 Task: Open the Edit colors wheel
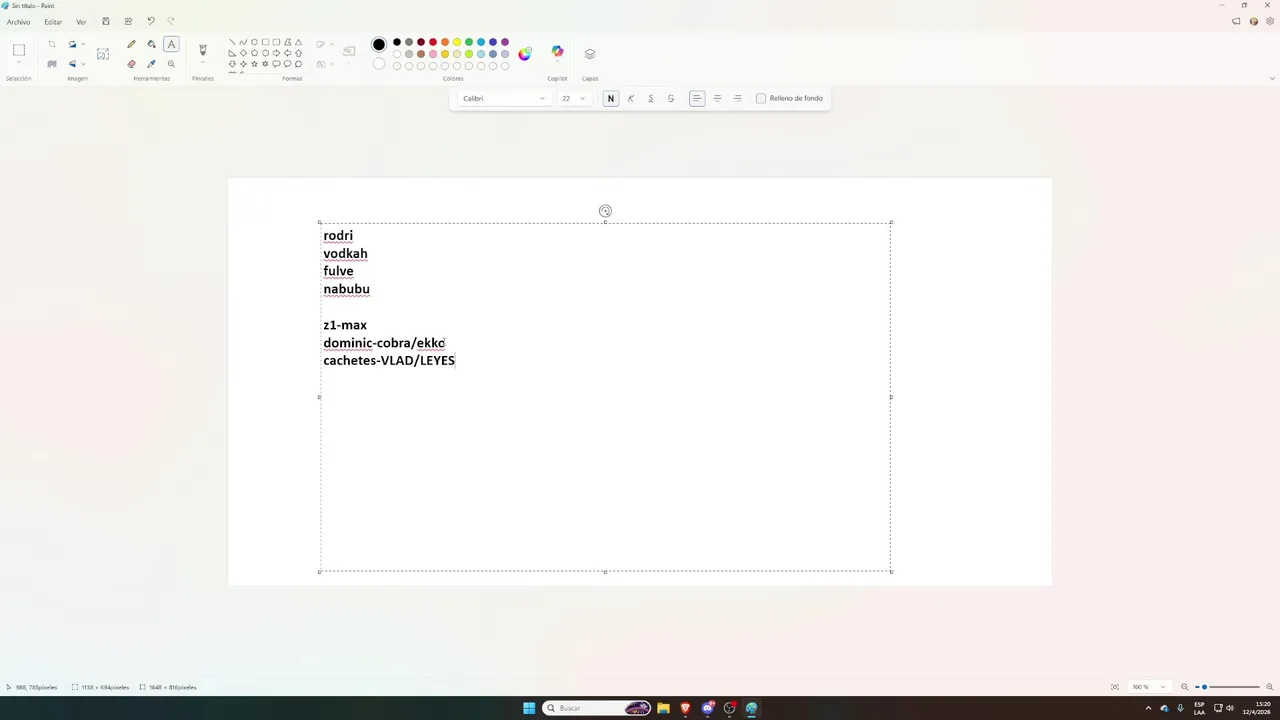(525, 53)
